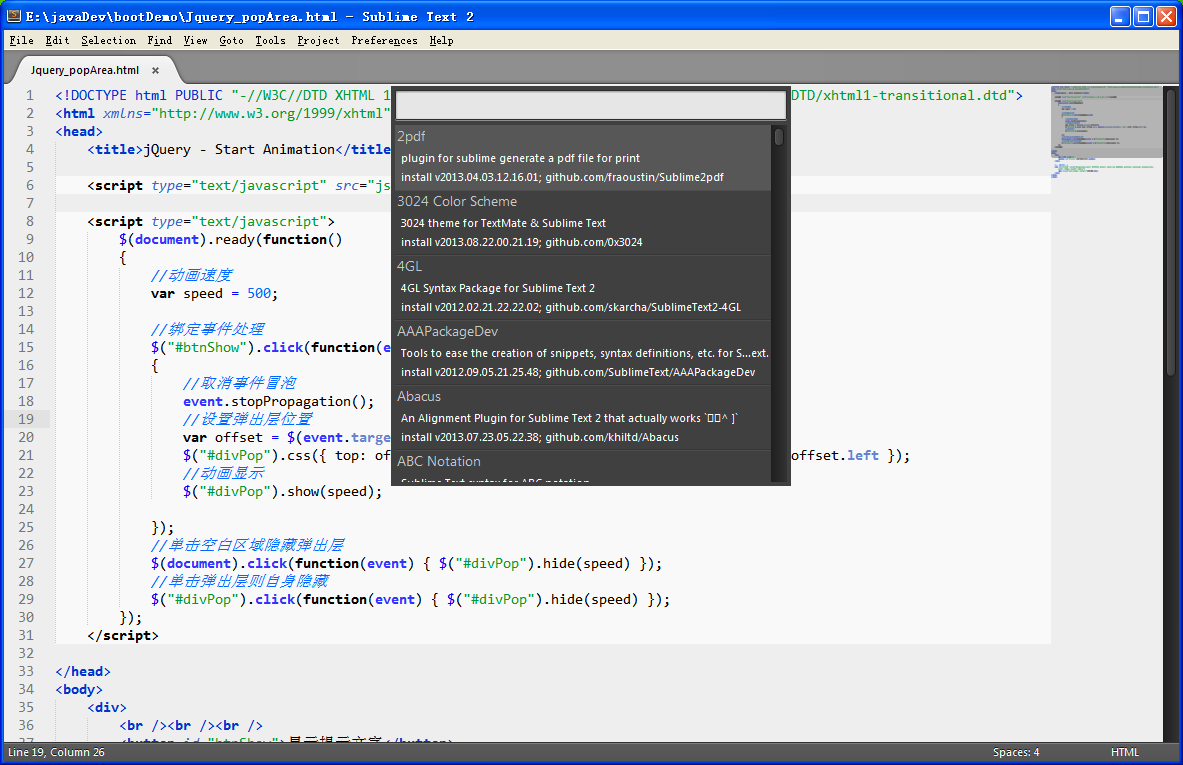Open the Help menu
1183x765 pixels.
point(441,41)
